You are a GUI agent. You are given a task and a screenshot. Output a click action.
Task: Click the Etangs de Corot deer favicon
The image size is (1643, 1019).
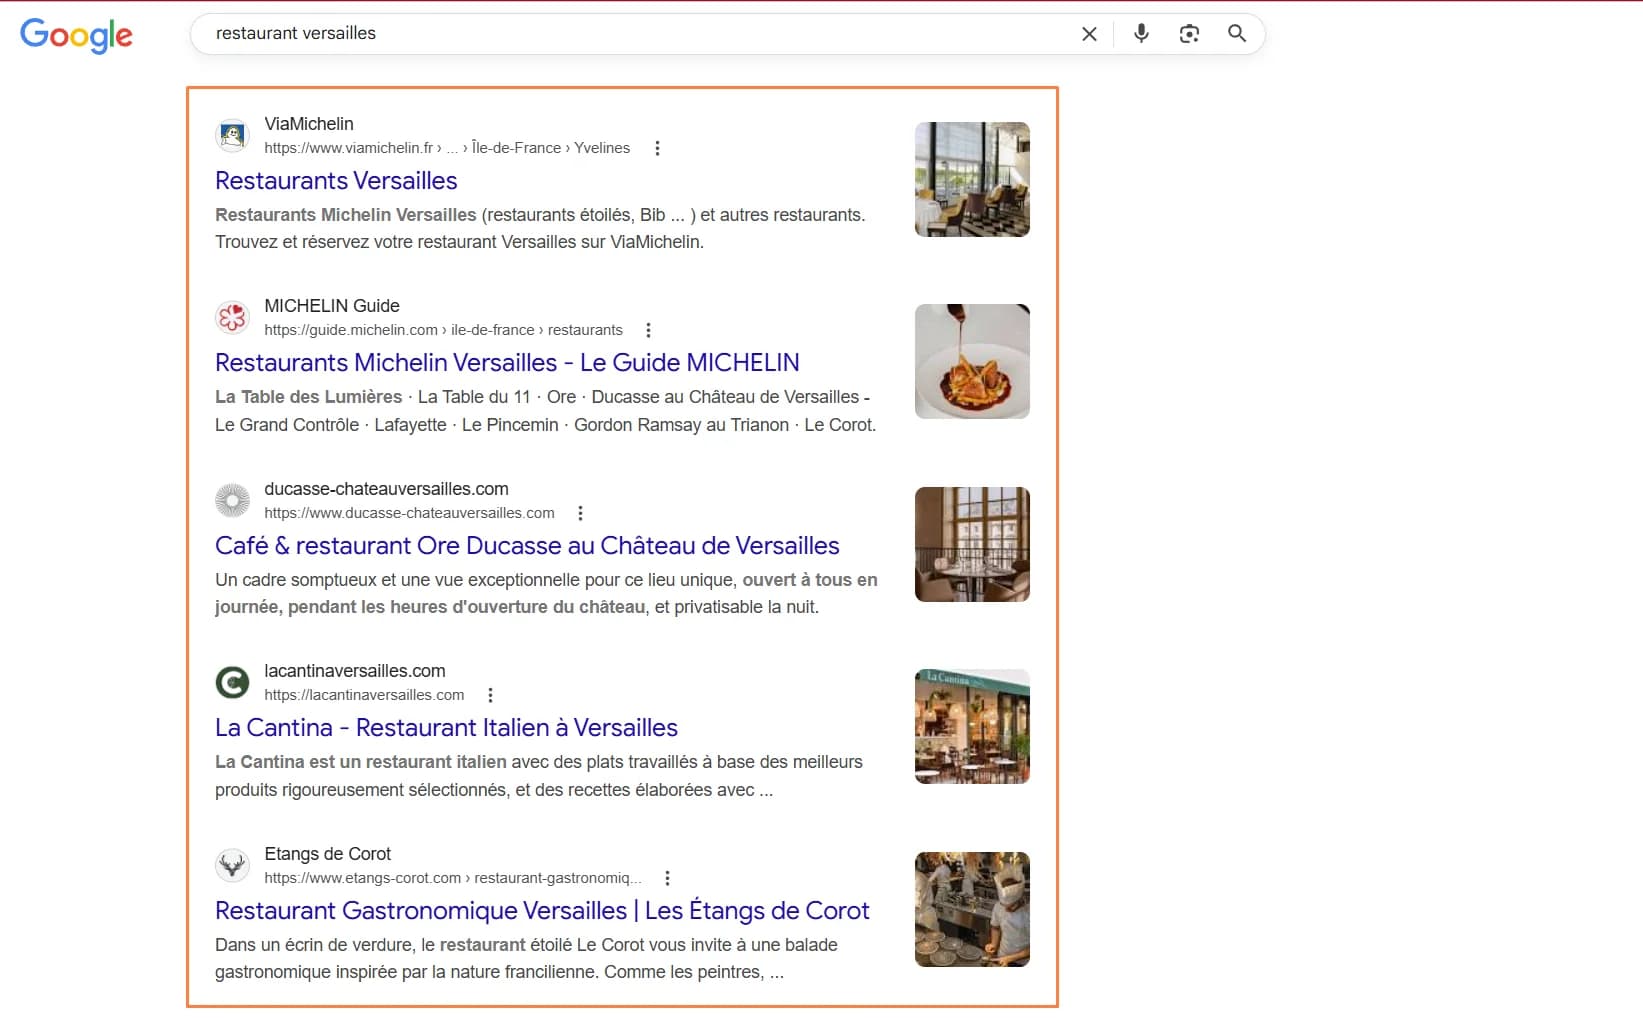pyautogui.click(x=233, y=865)
